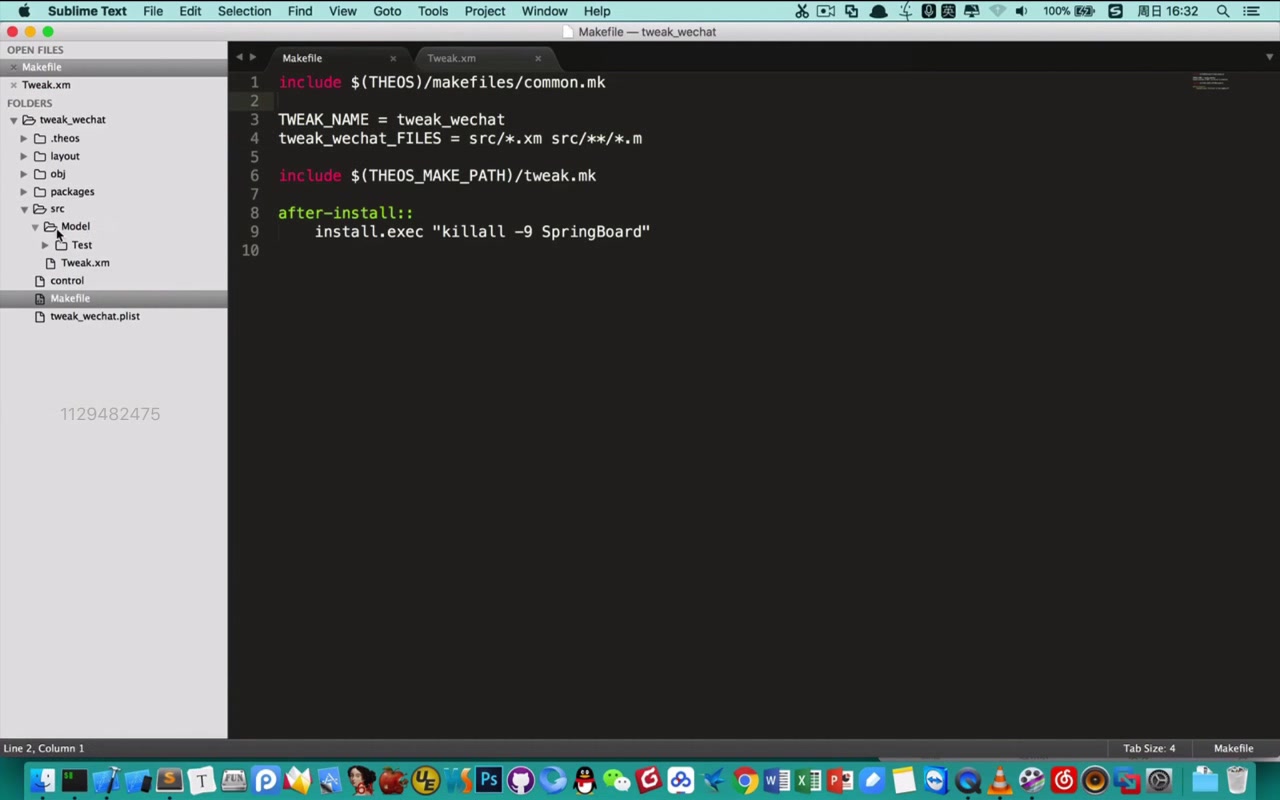Collapse the src folder
The image size is (1280, 800).
point(24,209)
